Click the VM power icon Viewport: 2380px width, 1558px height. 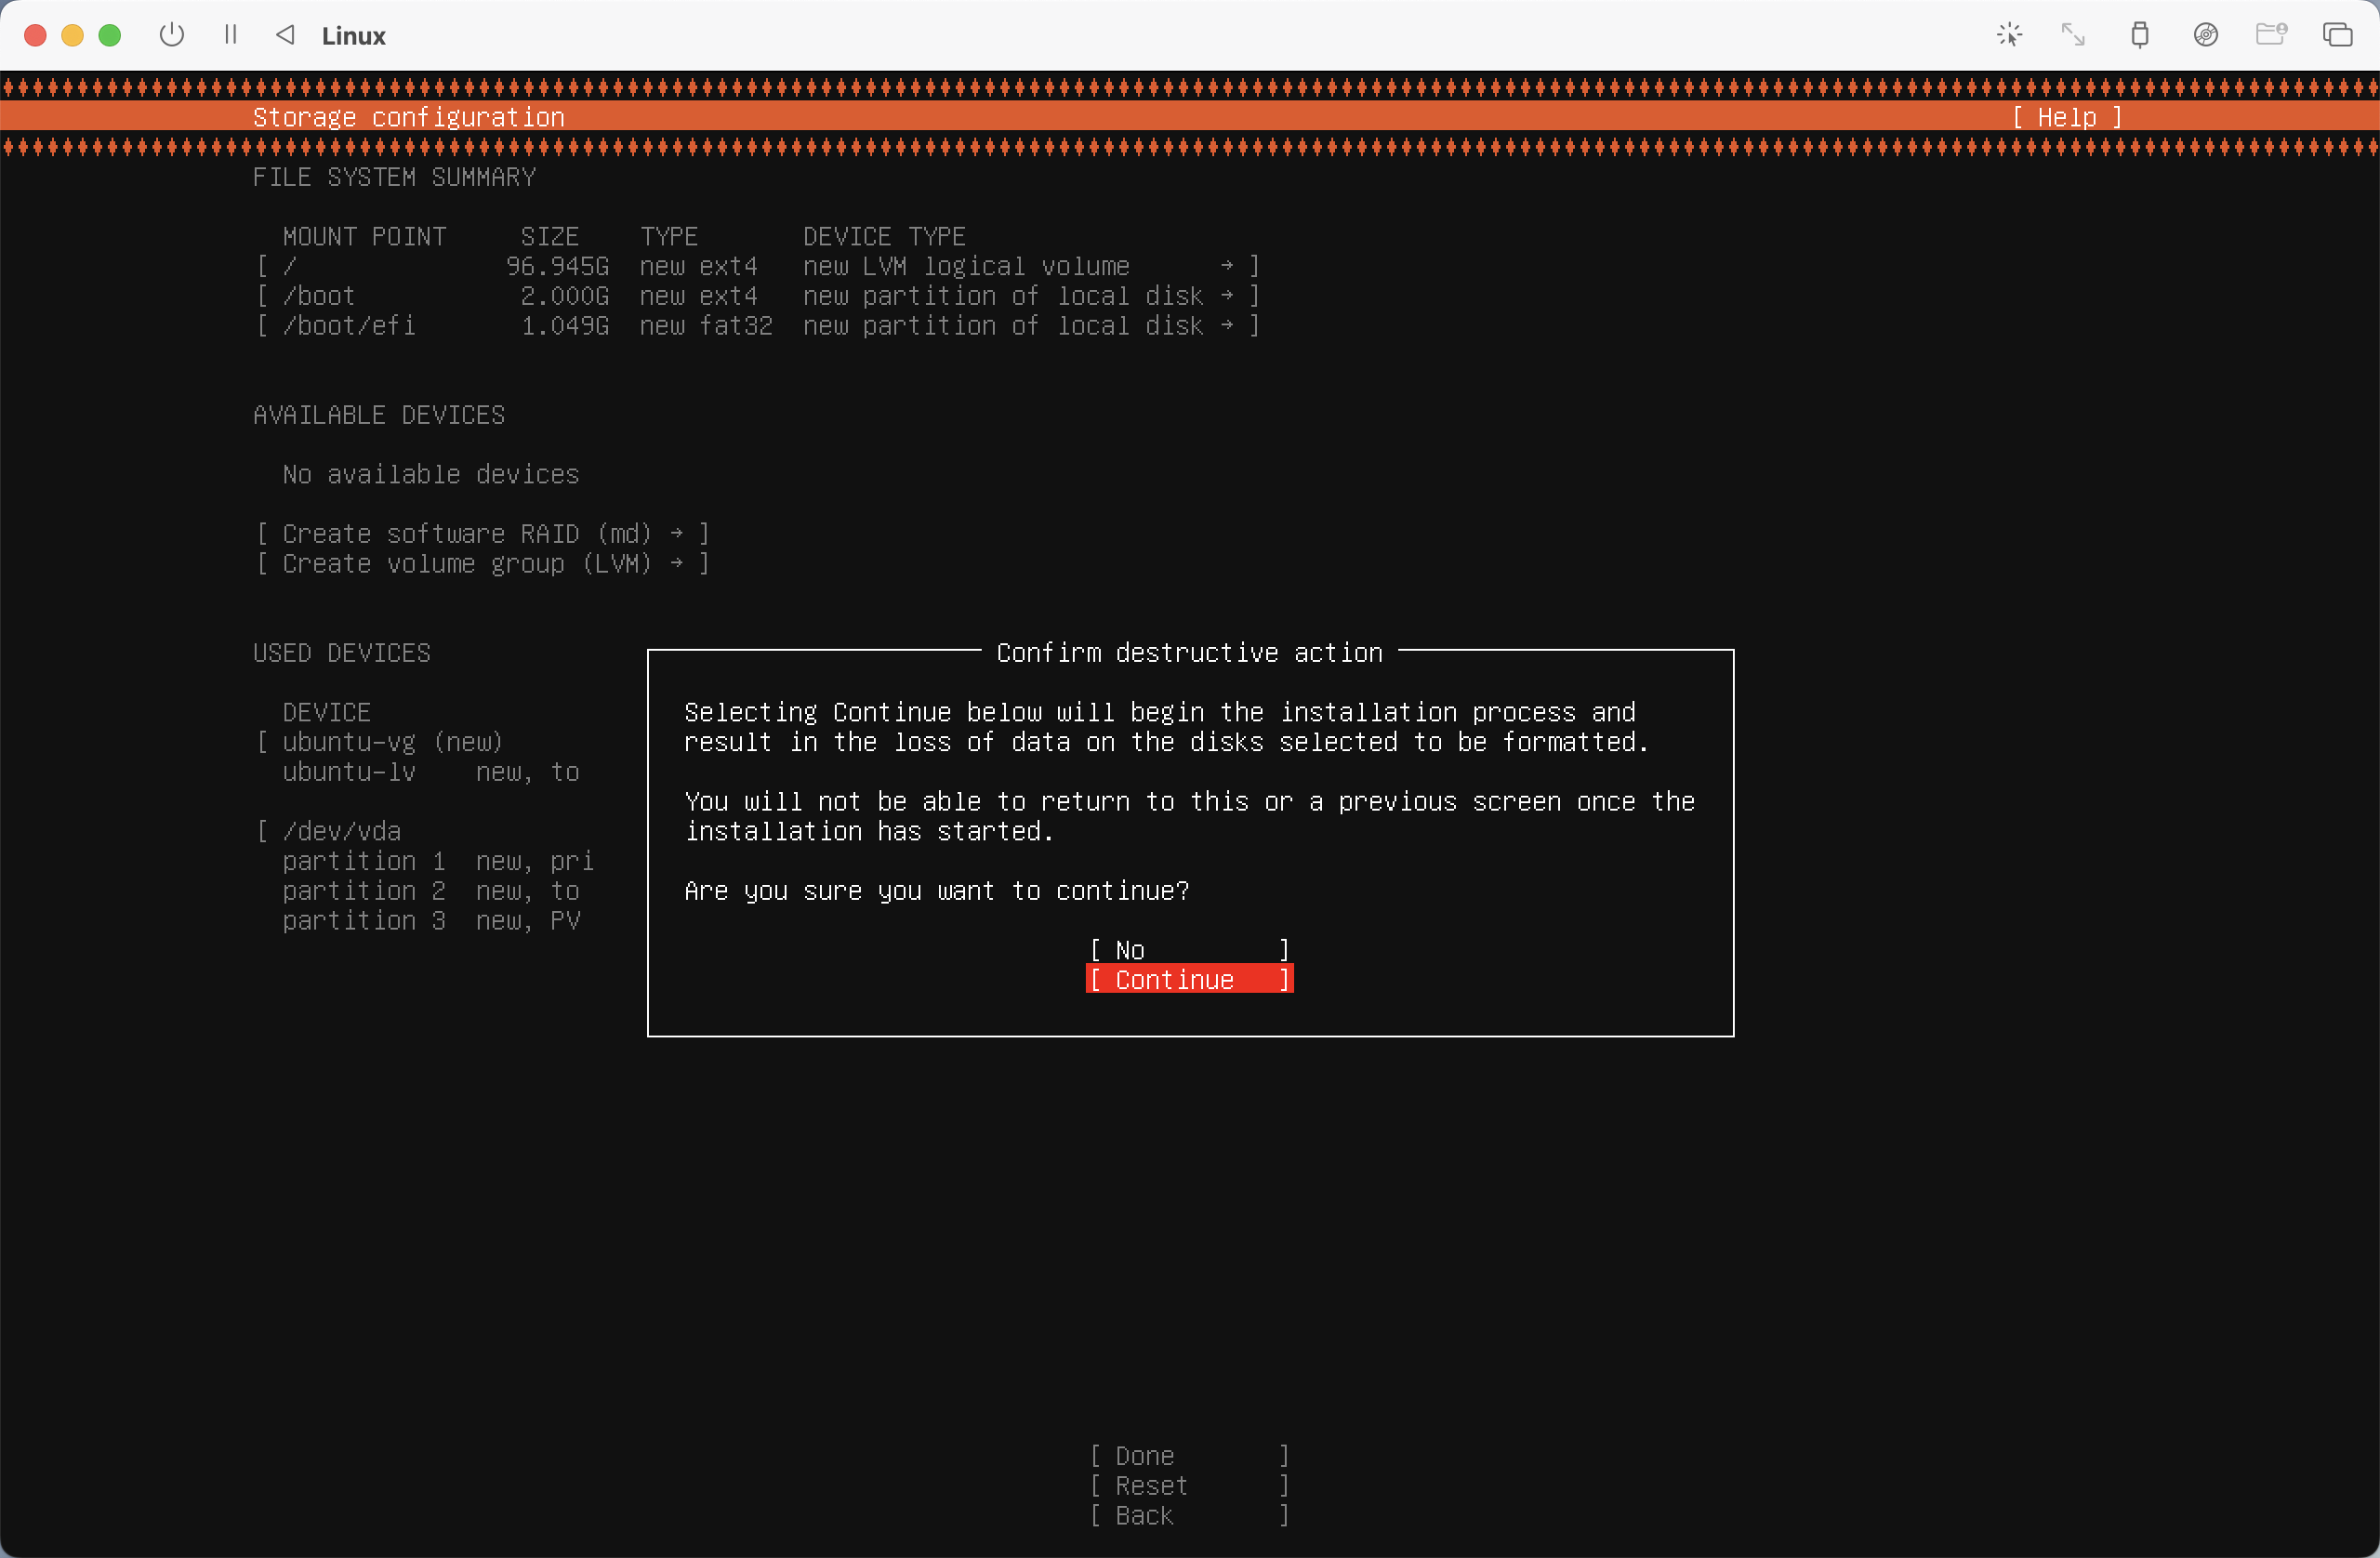(172, 35)
